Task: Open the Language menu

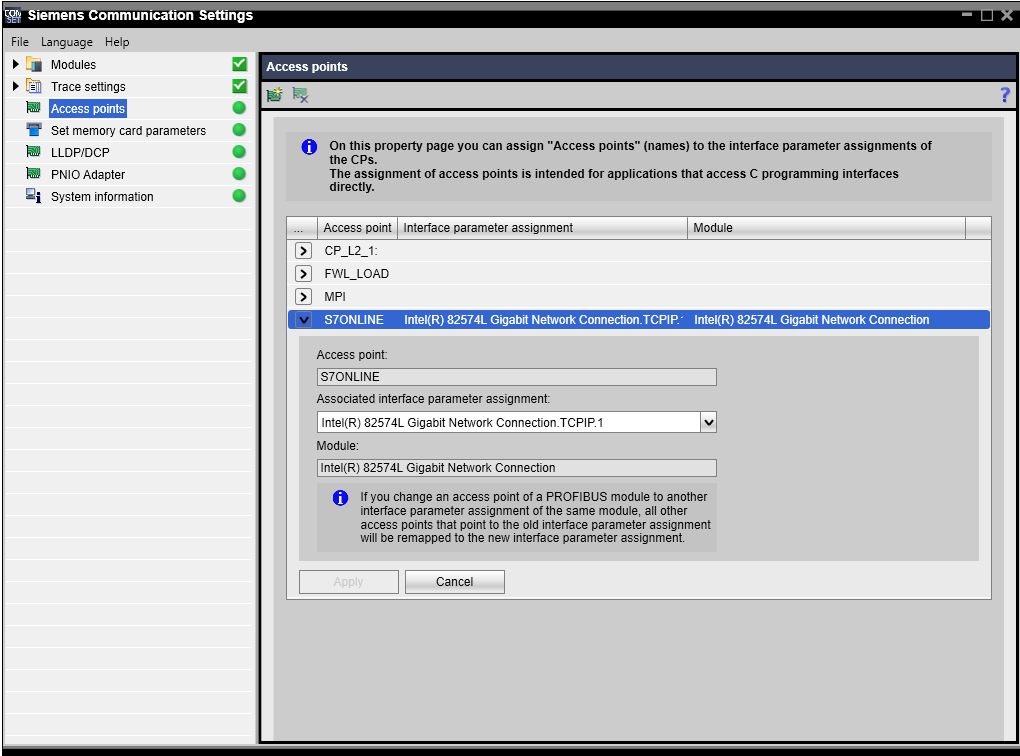Action: coord(66,42)
